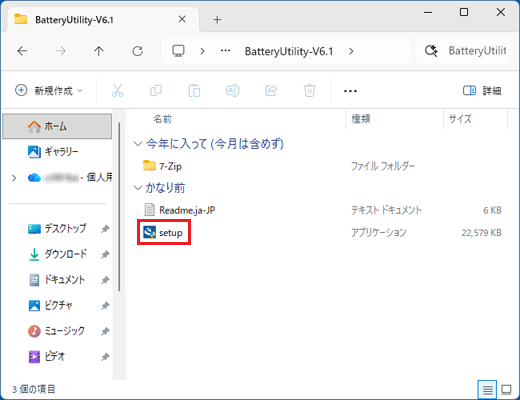Image resolution: width=520 pixels, height=400 pixels.
Task: Click the Delete trash icon
Action: 309,91
